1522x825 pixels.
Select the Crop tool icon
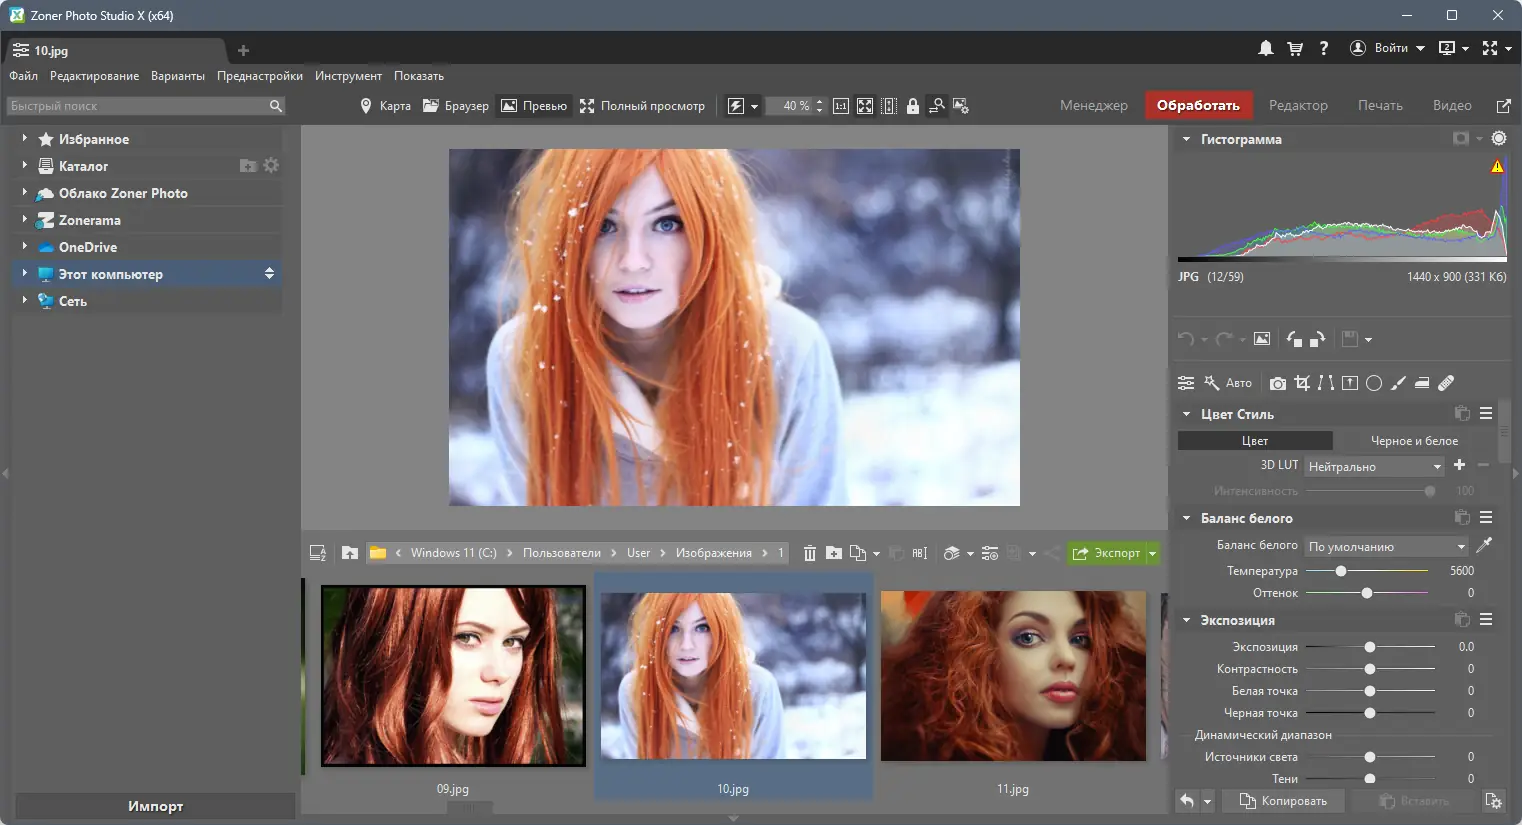pos(1301,383)
